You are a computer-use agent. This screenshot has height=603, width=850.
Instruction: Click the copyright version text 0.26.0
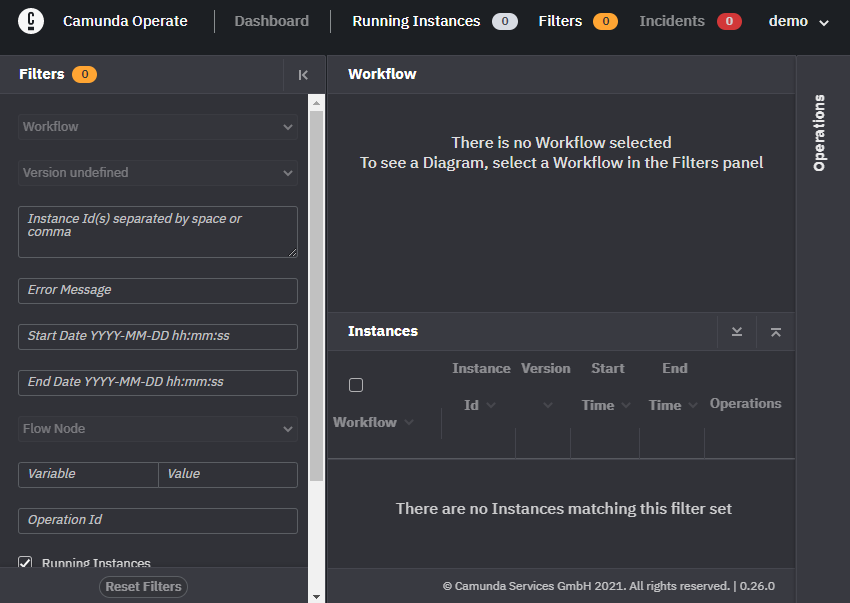pyautogui.click(x=757, y=586)
